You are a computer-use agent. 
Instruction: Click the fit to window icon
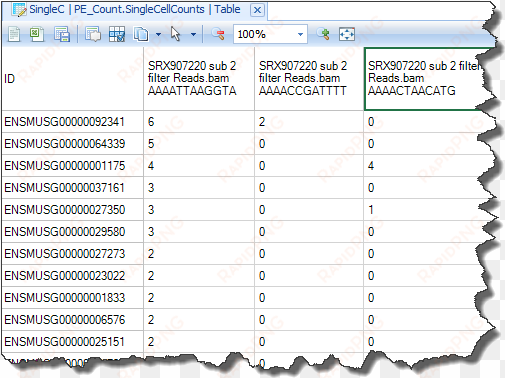coord(347,34)
